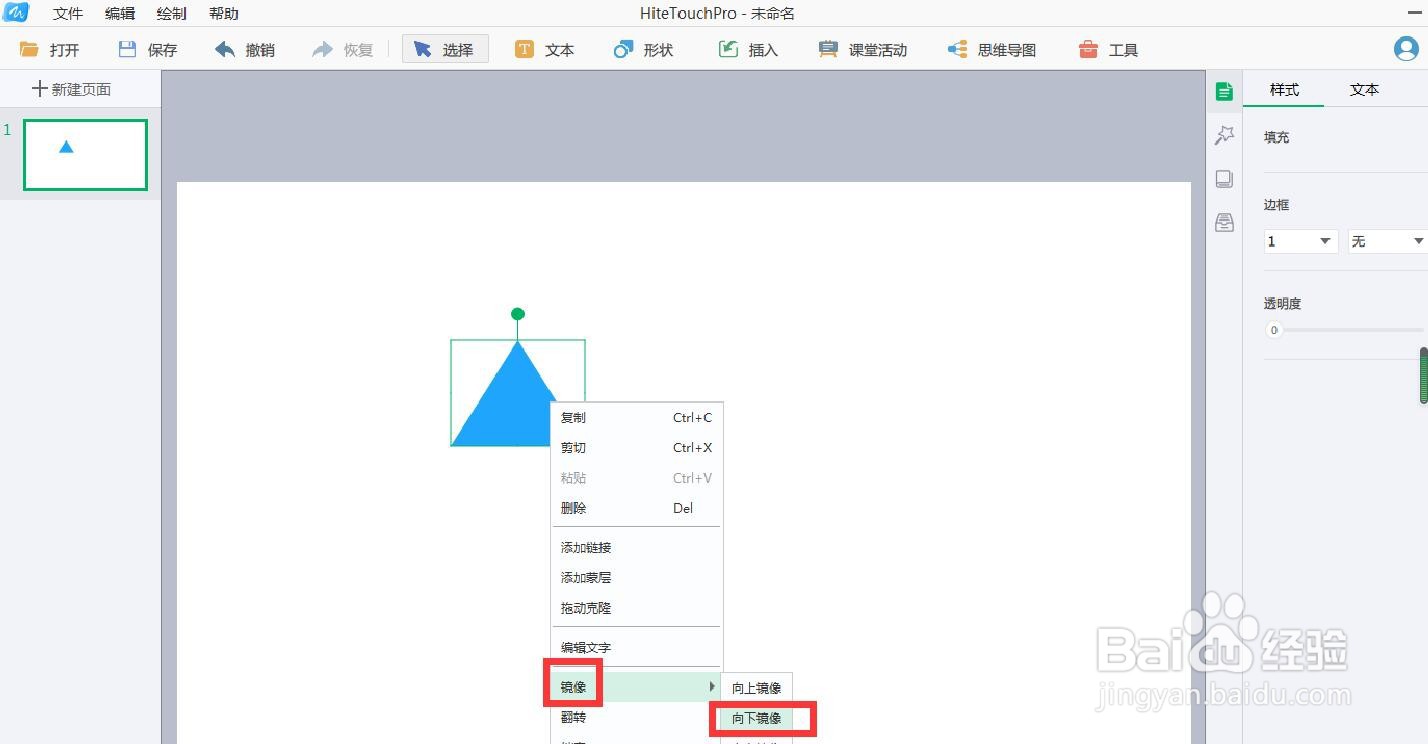Image resolution: width=1428 pixels, height=744 pixels.
Task: Open the 思维导图 mind map tool
Action: click(990, 48)
